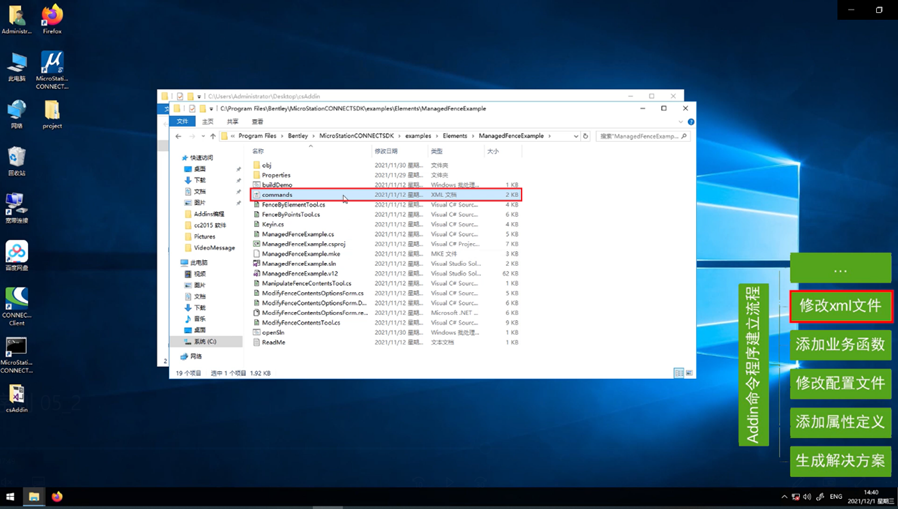Click File Explorer in the taskbar

coord(34,496)
